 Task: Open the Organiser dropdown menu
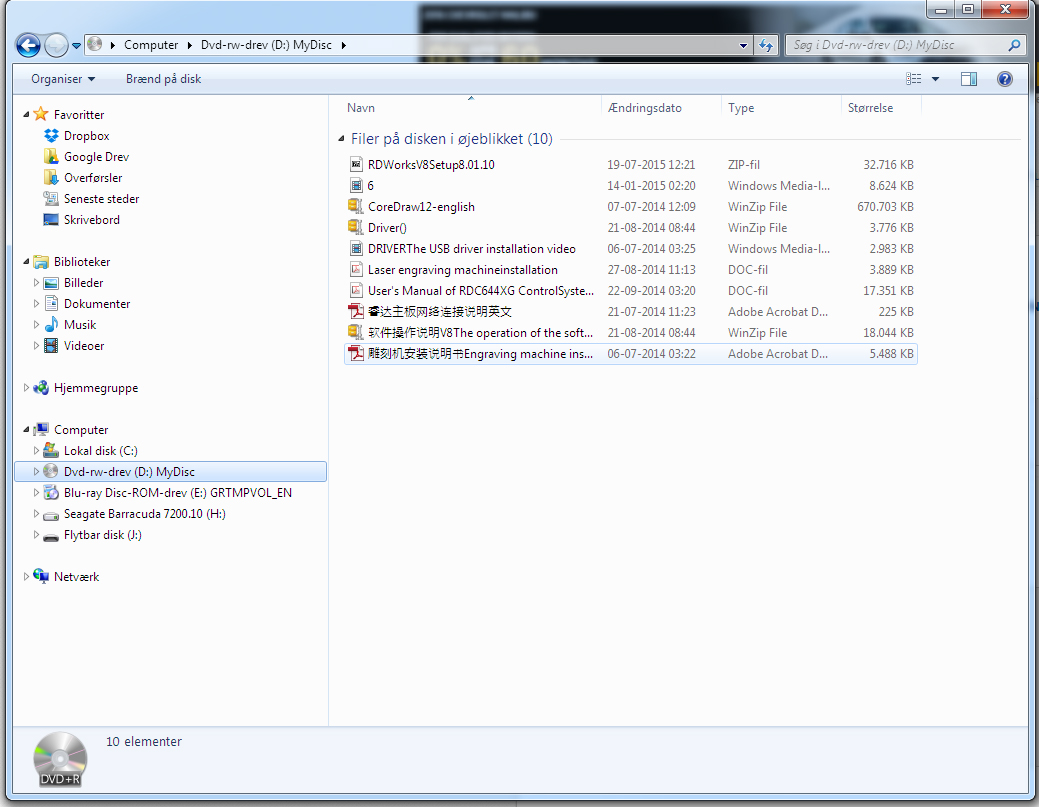63,79
